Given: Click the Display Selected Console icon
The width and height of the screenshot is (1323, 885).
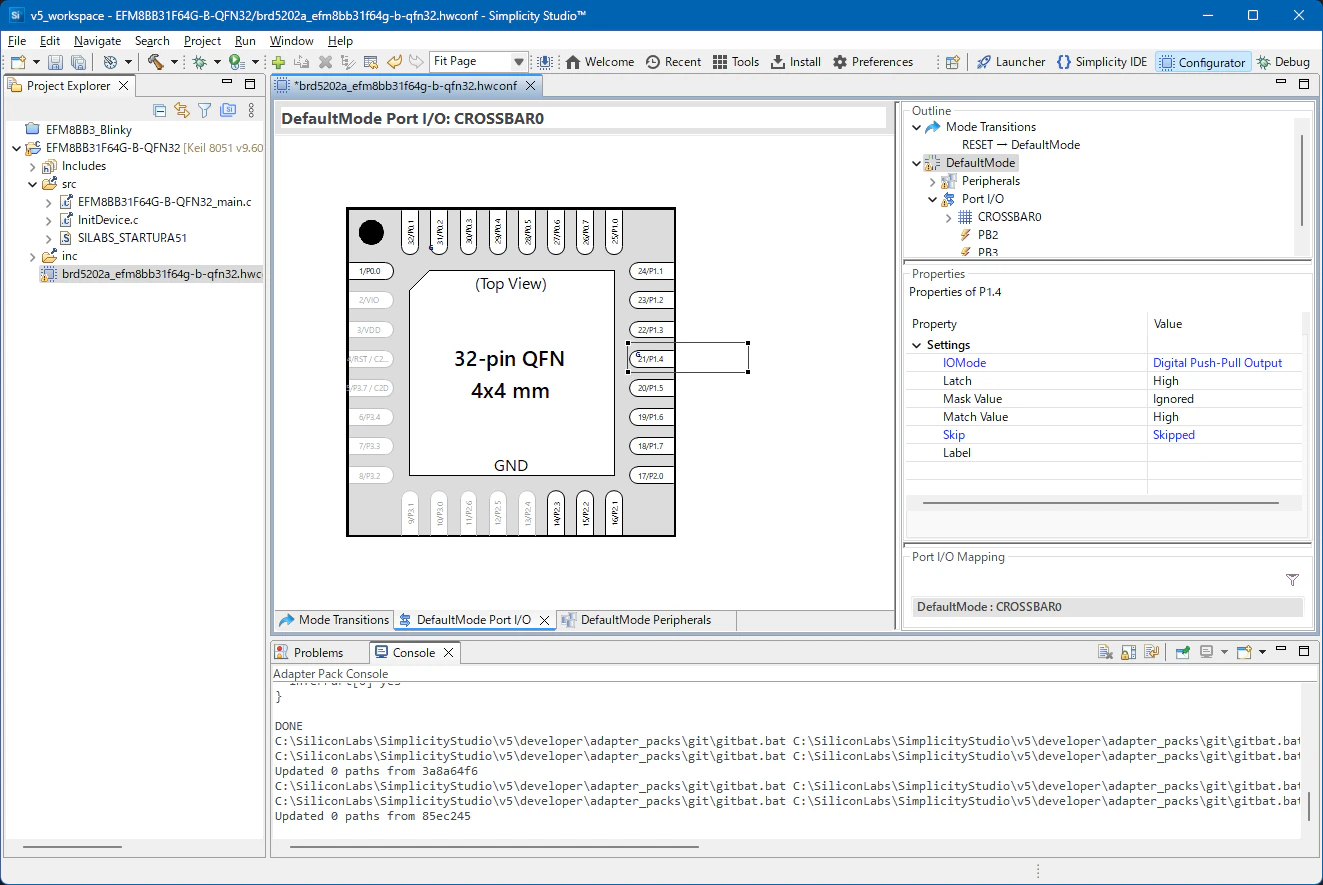Looking at the screenshot, I should (1207, 652).
